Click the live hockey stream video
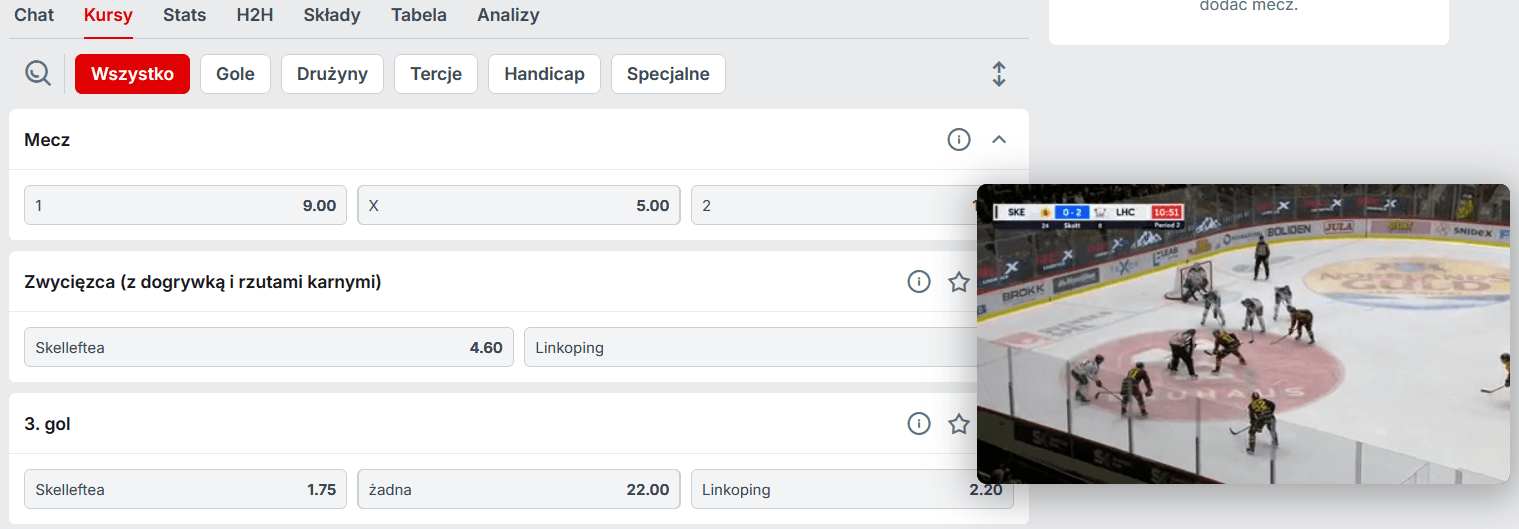 pyautogui.click(x=1243, y=340)
